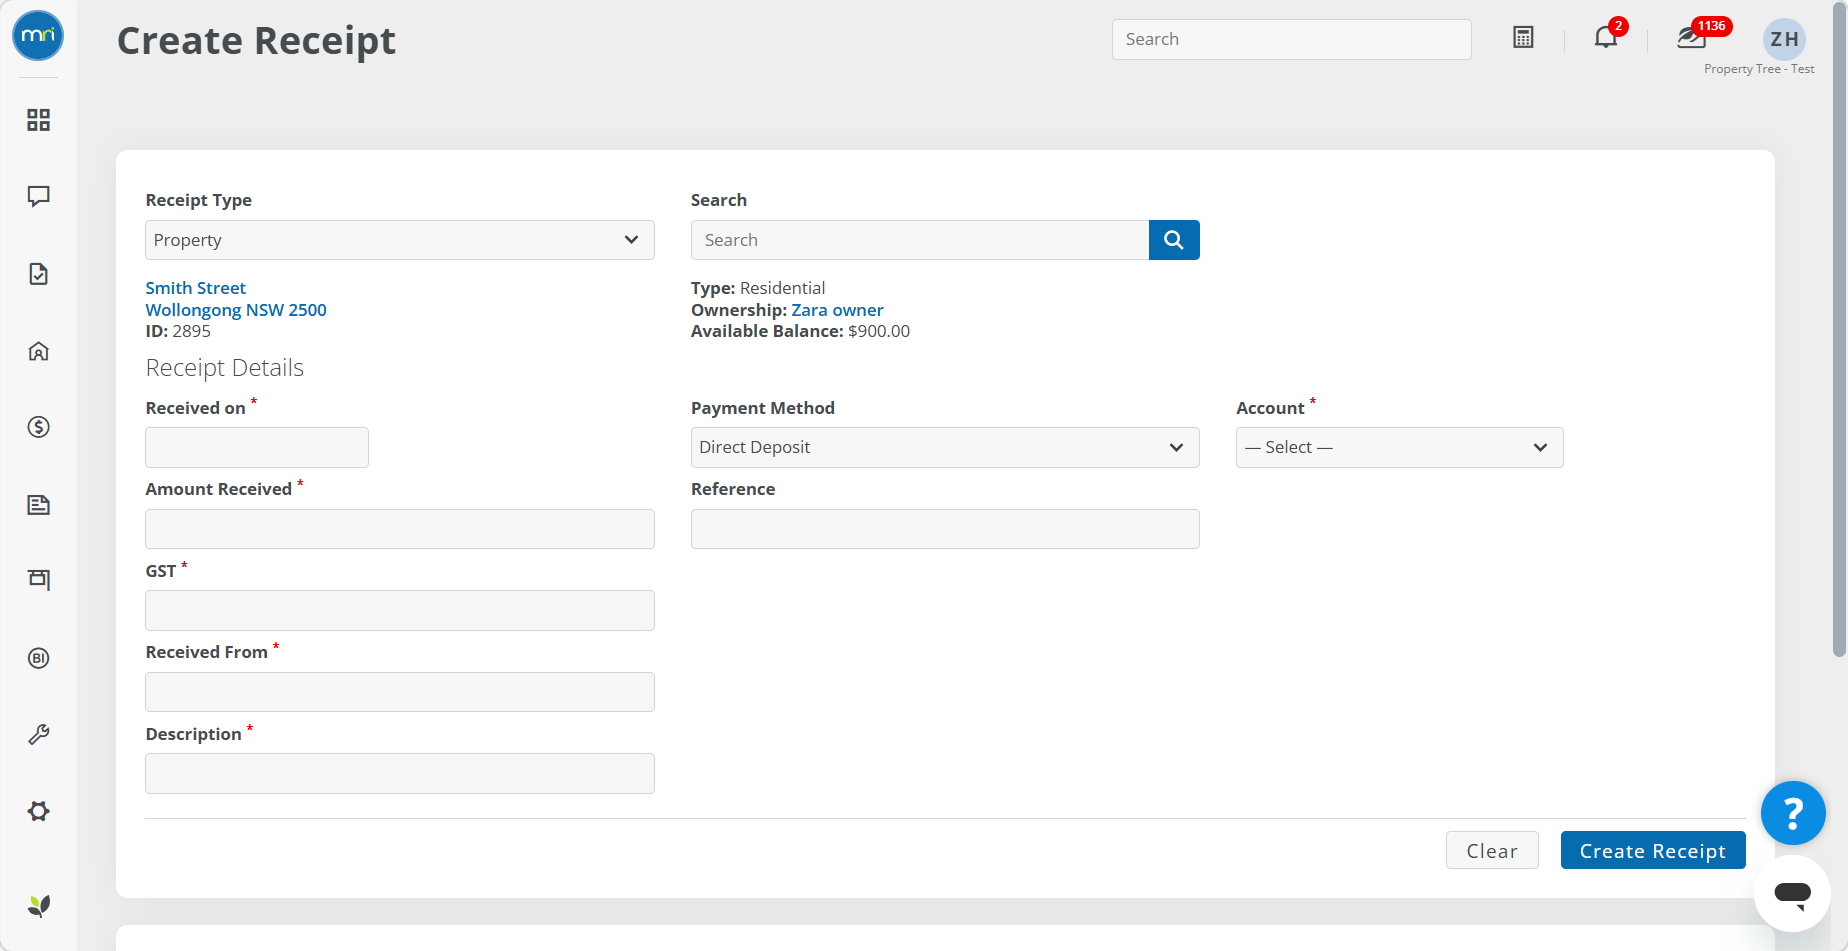Open the blue question mark help button
The width and height of the screenshot is (1848, 951).
click(x=1793, y=813)
